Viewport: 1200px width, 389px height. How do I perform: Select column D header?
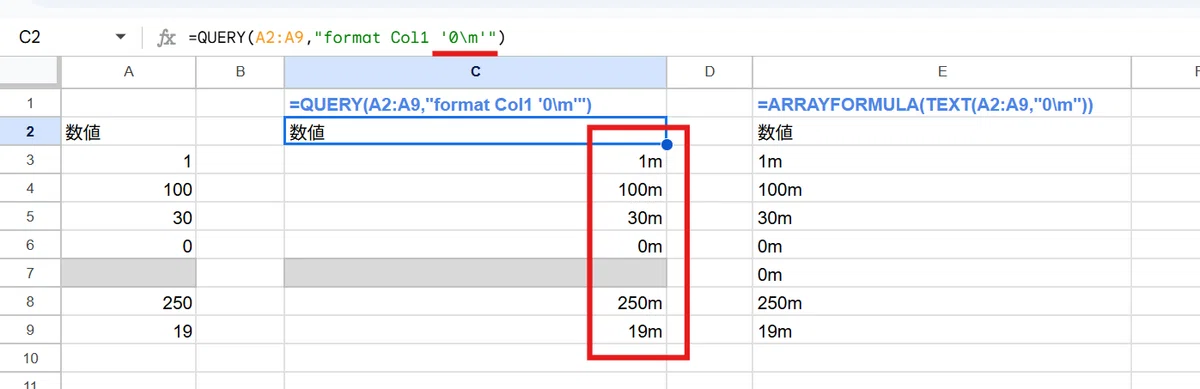point(710,72)
